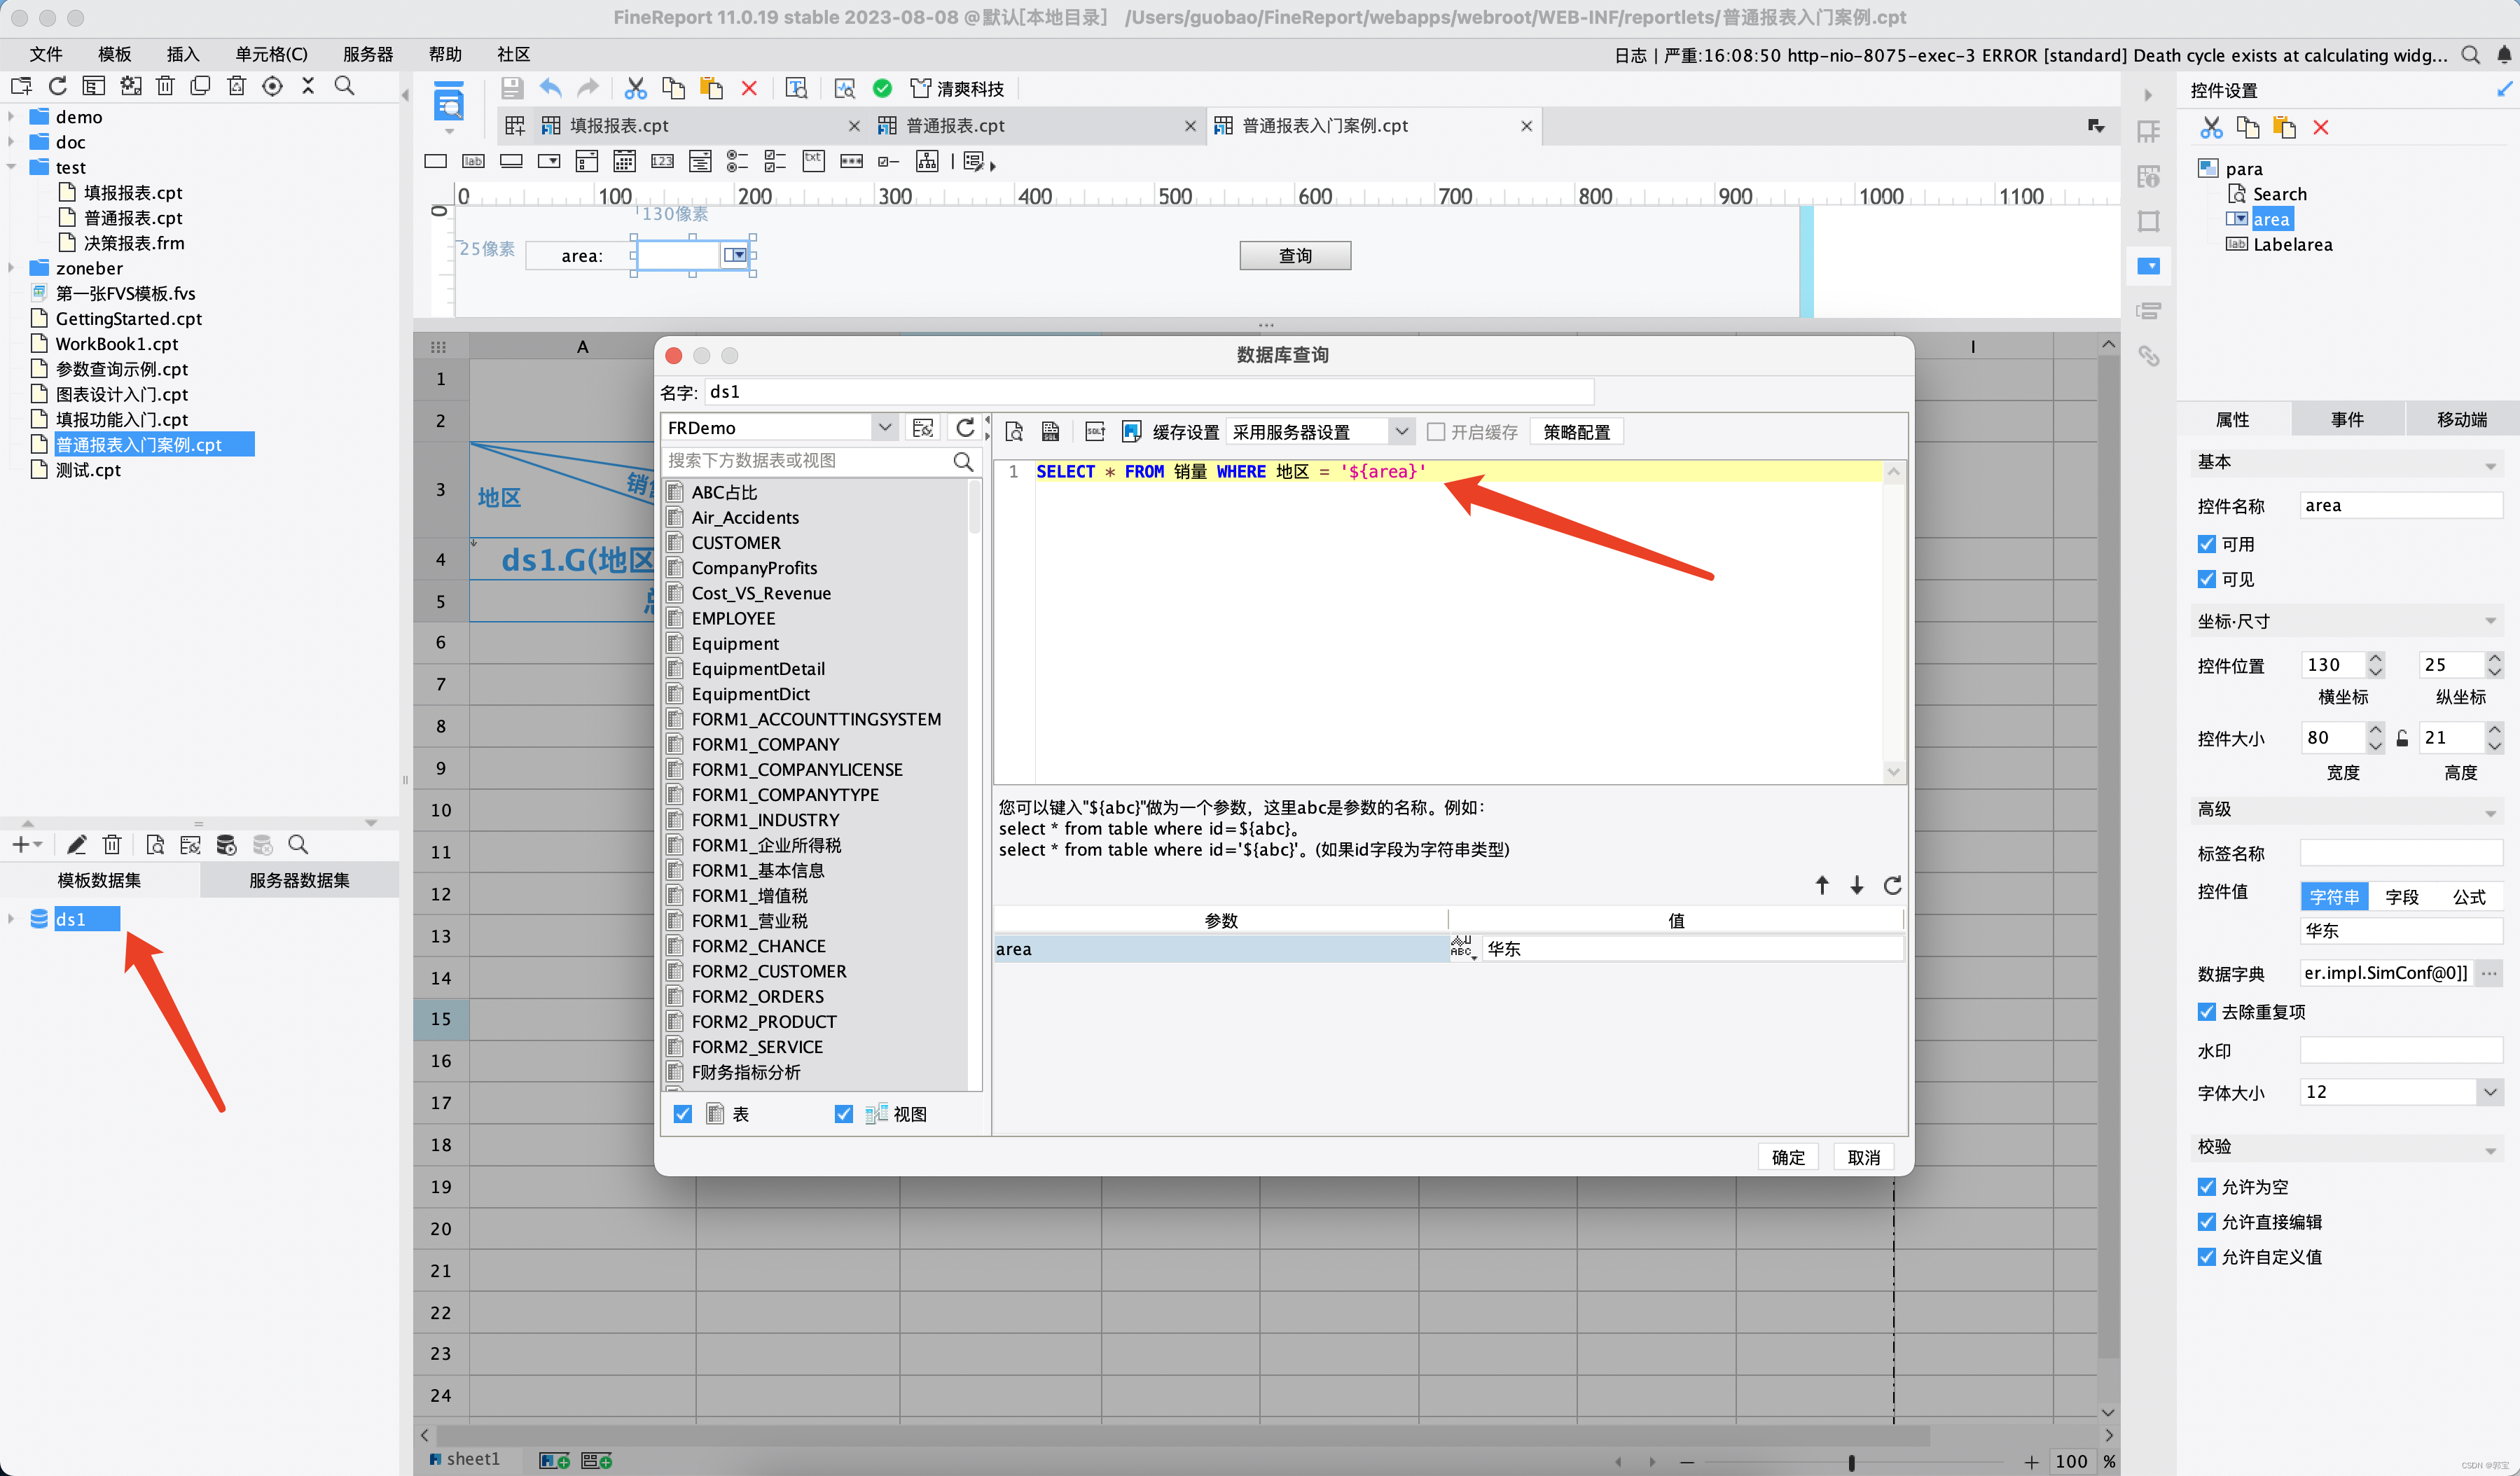Click the green check validate icon

coord(882,88)
